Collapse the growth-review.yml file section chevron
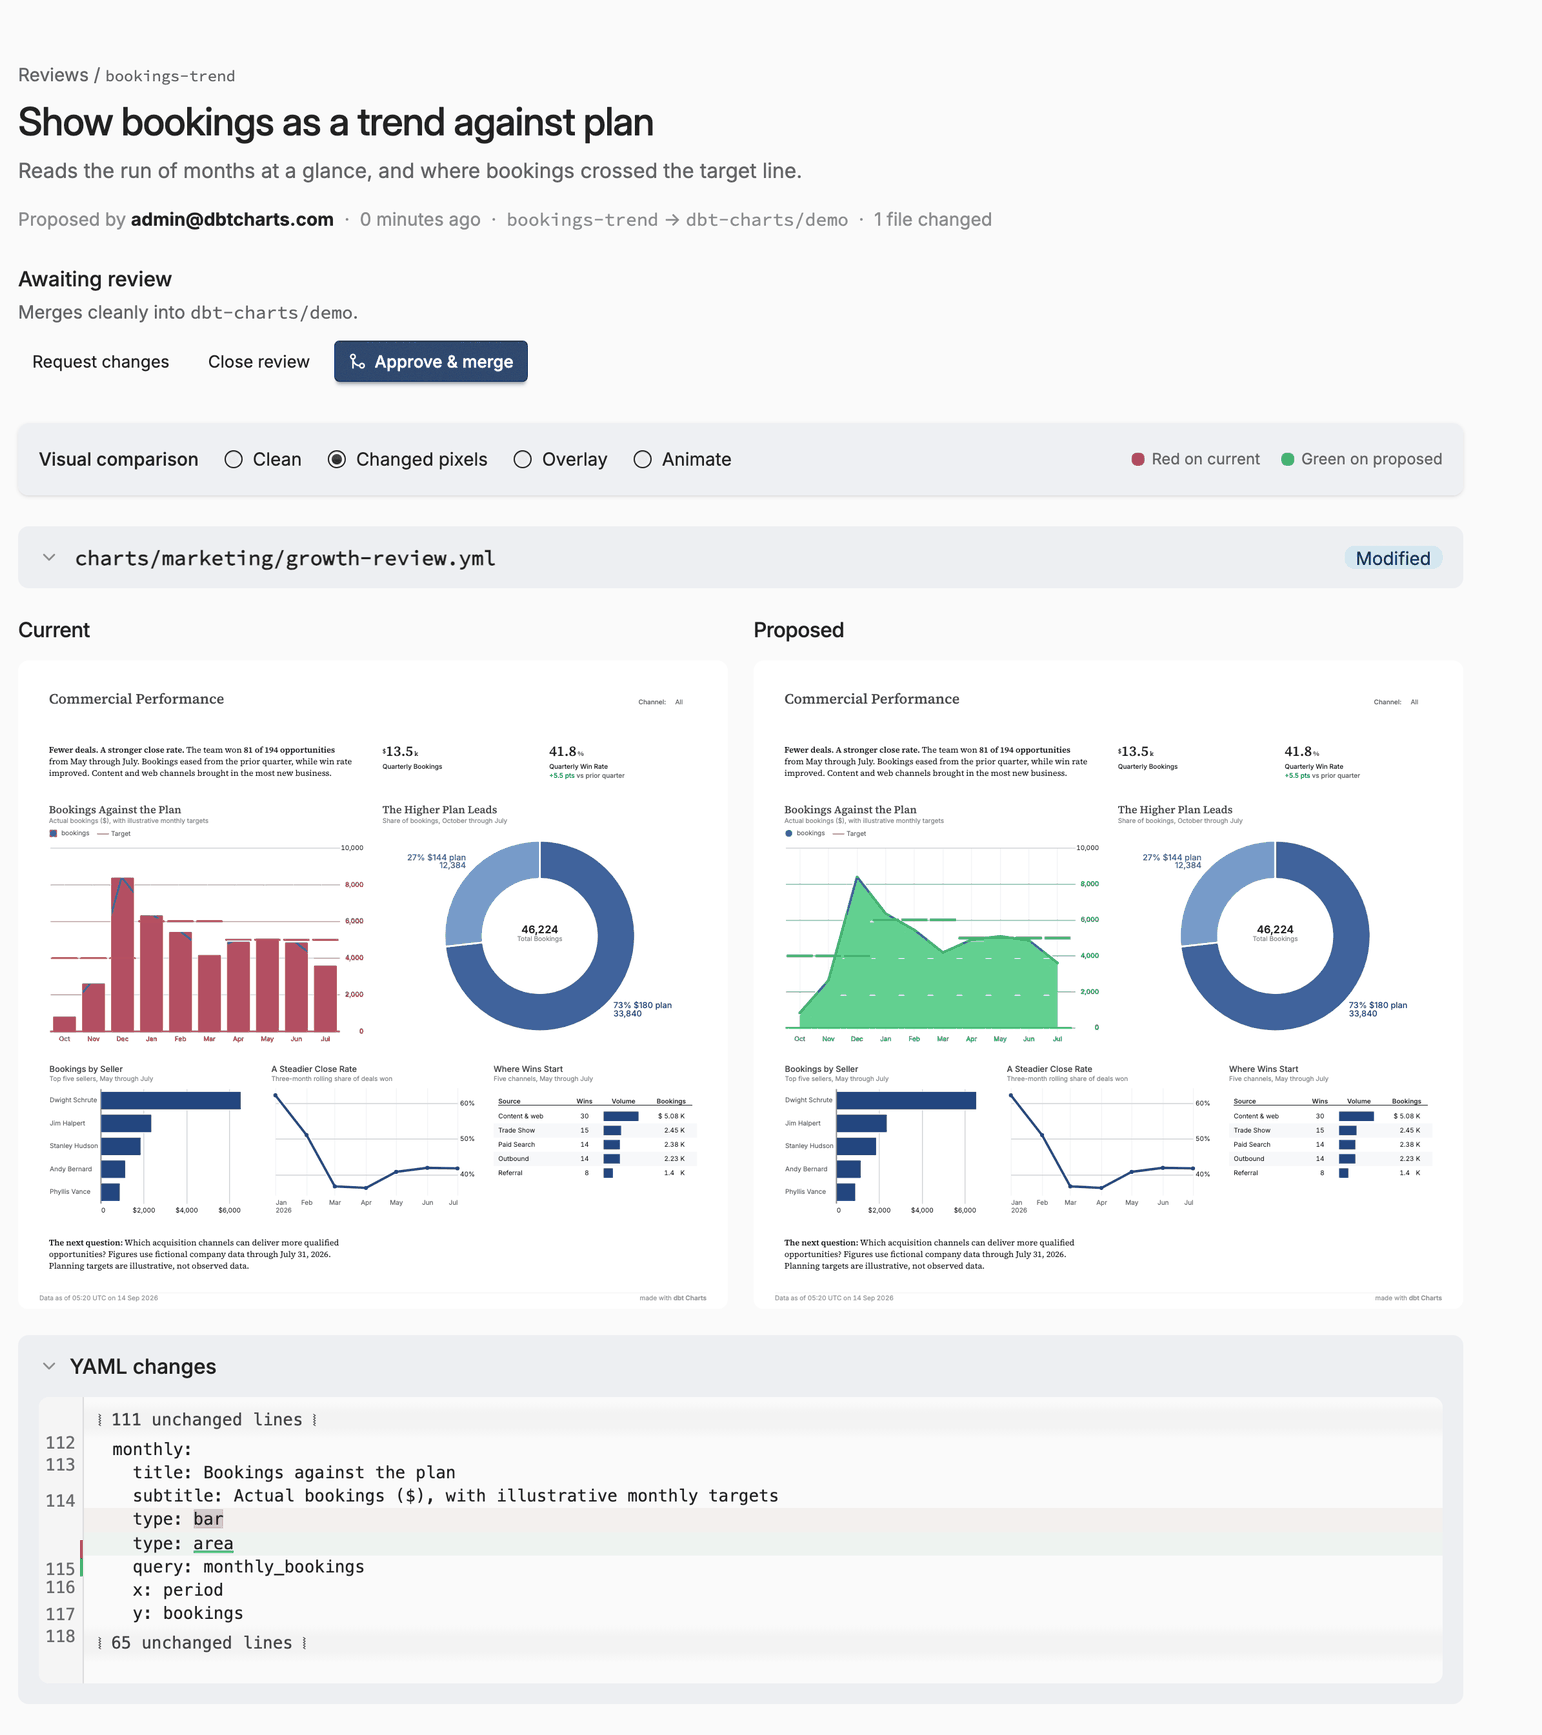 coord(49,558)
